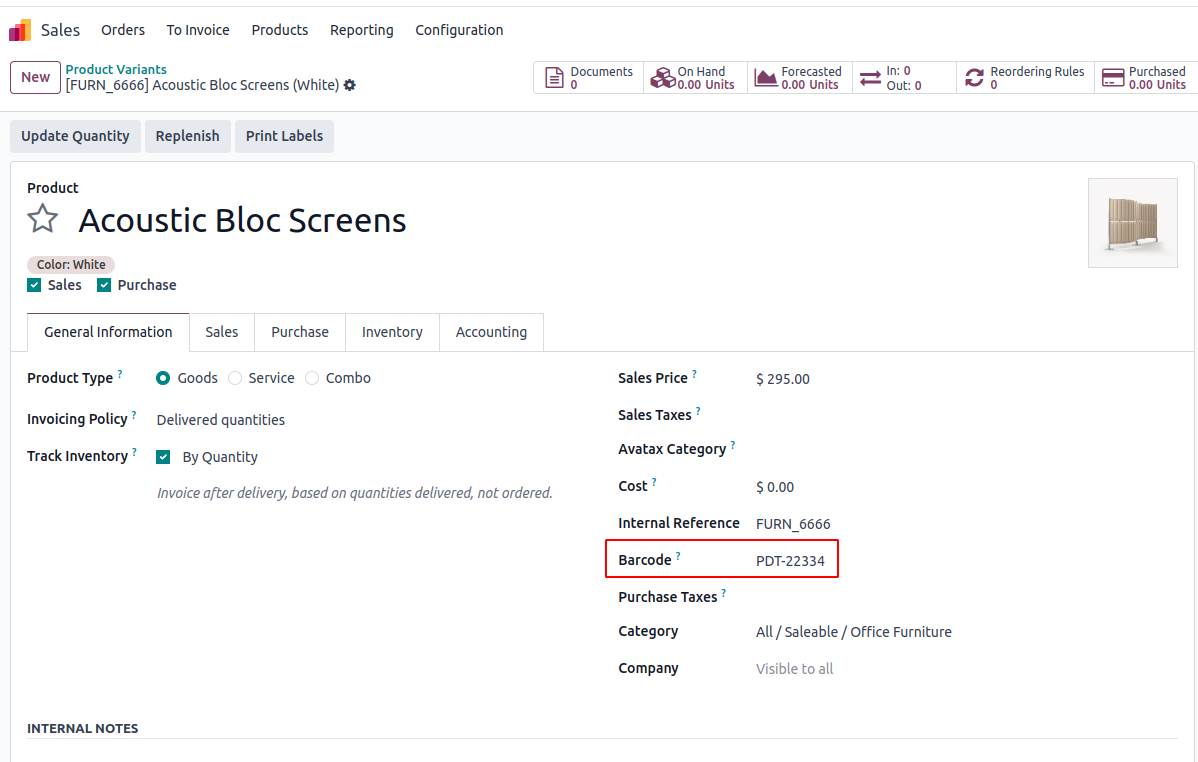Toggle the Purchase checkbox
Image resolution: width=1198 pixels, height=762 pixels.
pyautogui.click(x=104, y=285)
